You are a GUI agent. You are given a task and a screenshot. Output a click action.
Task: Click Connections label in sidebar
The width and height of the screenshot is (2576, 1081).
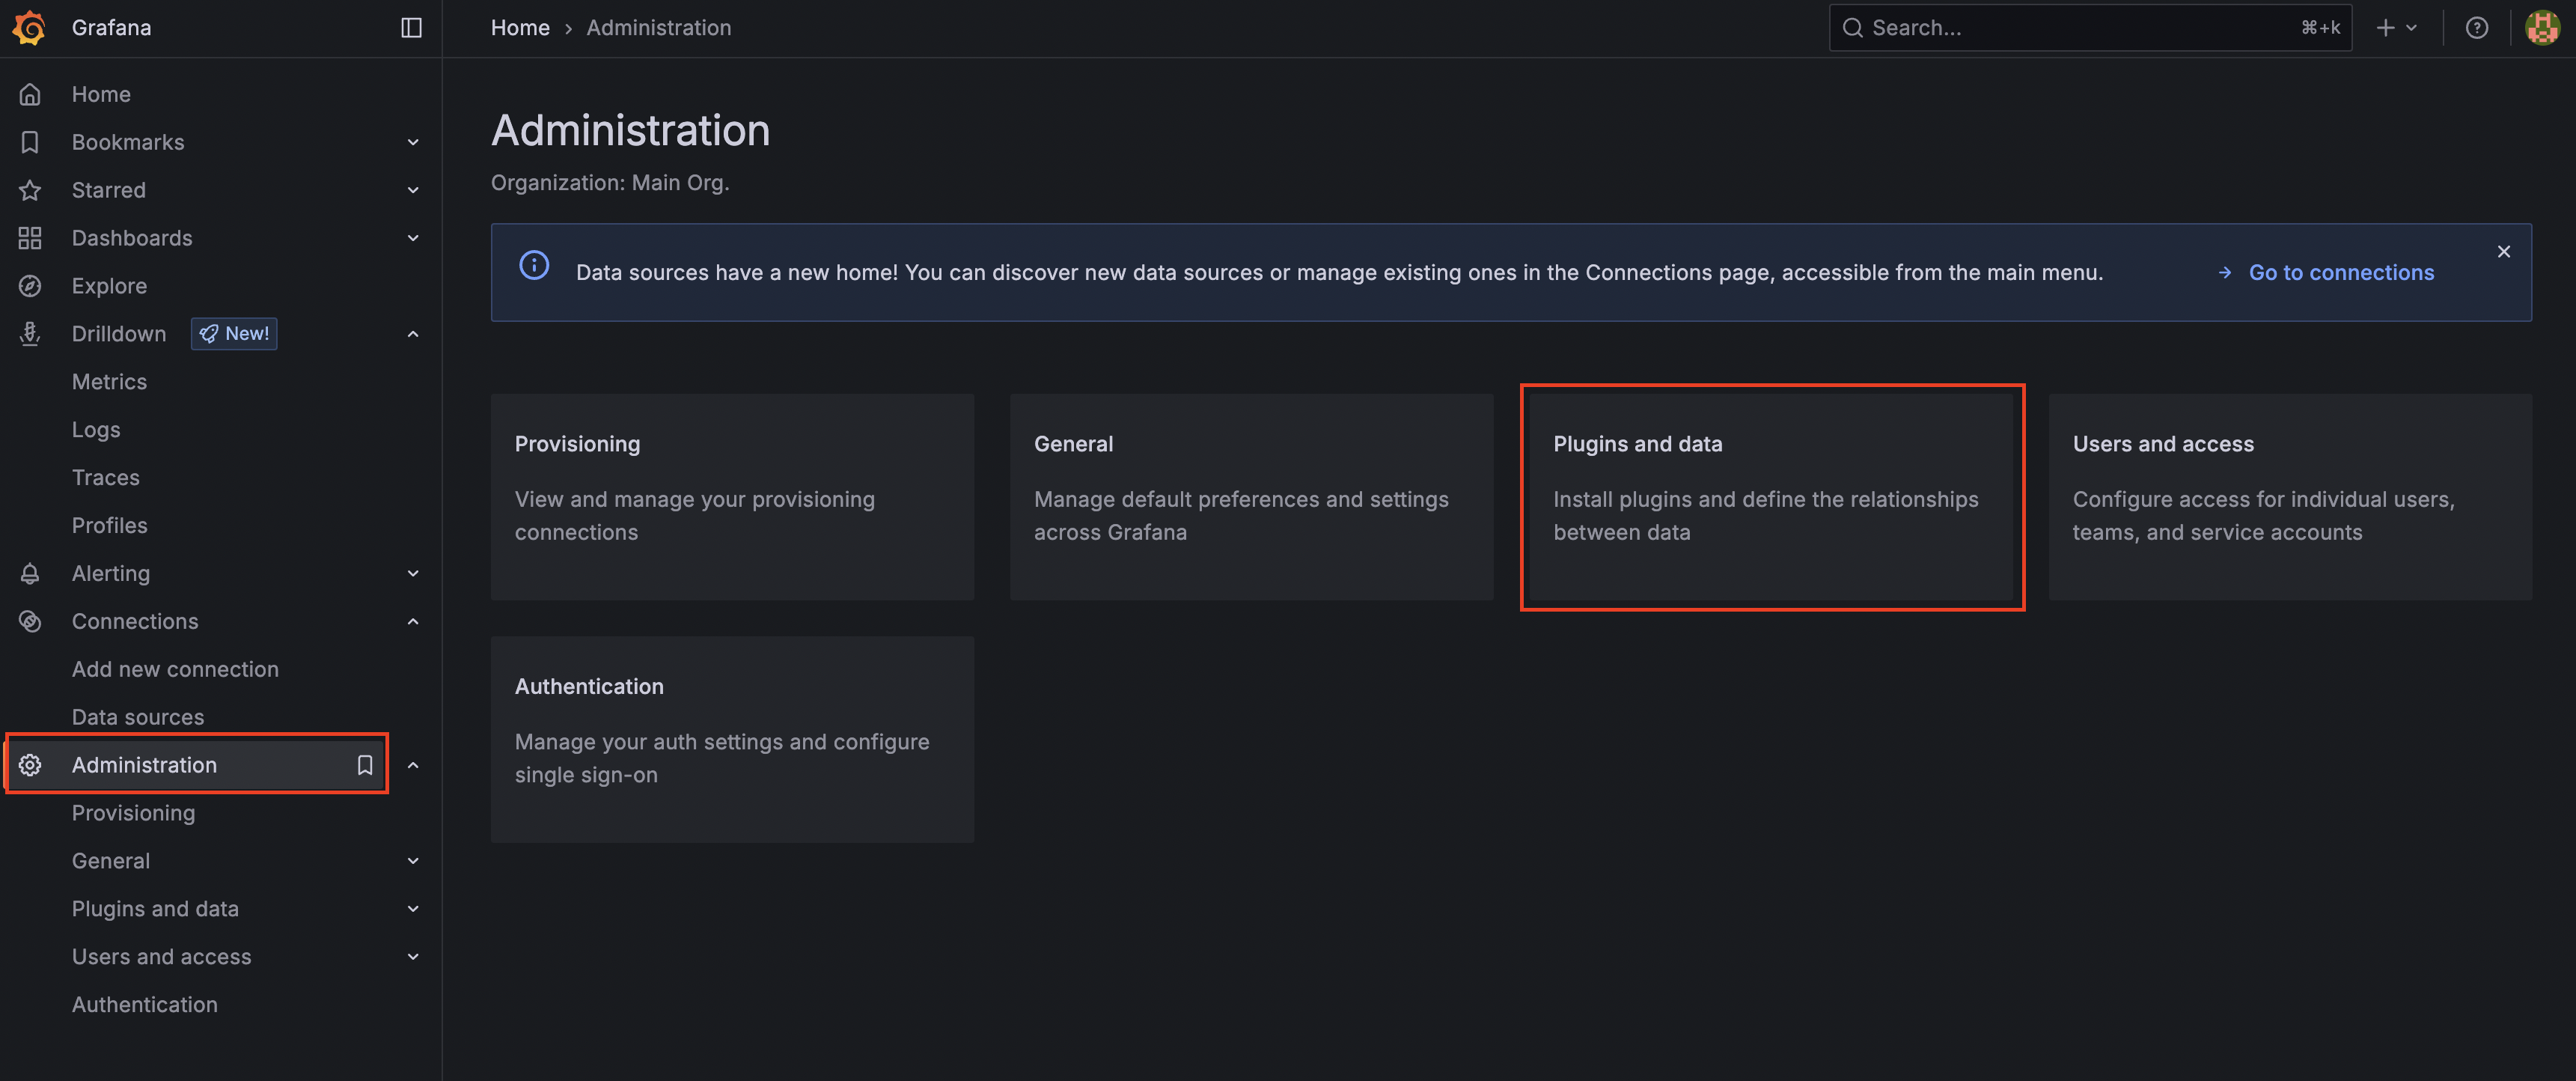135,621
